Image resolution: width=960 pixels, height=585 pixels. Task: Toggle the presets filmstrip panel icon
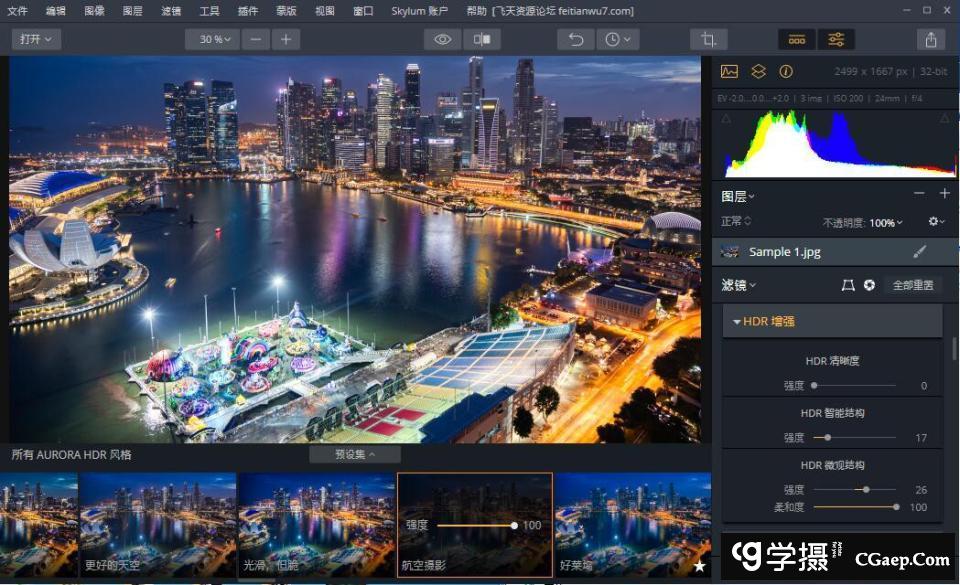click(797, 39)
